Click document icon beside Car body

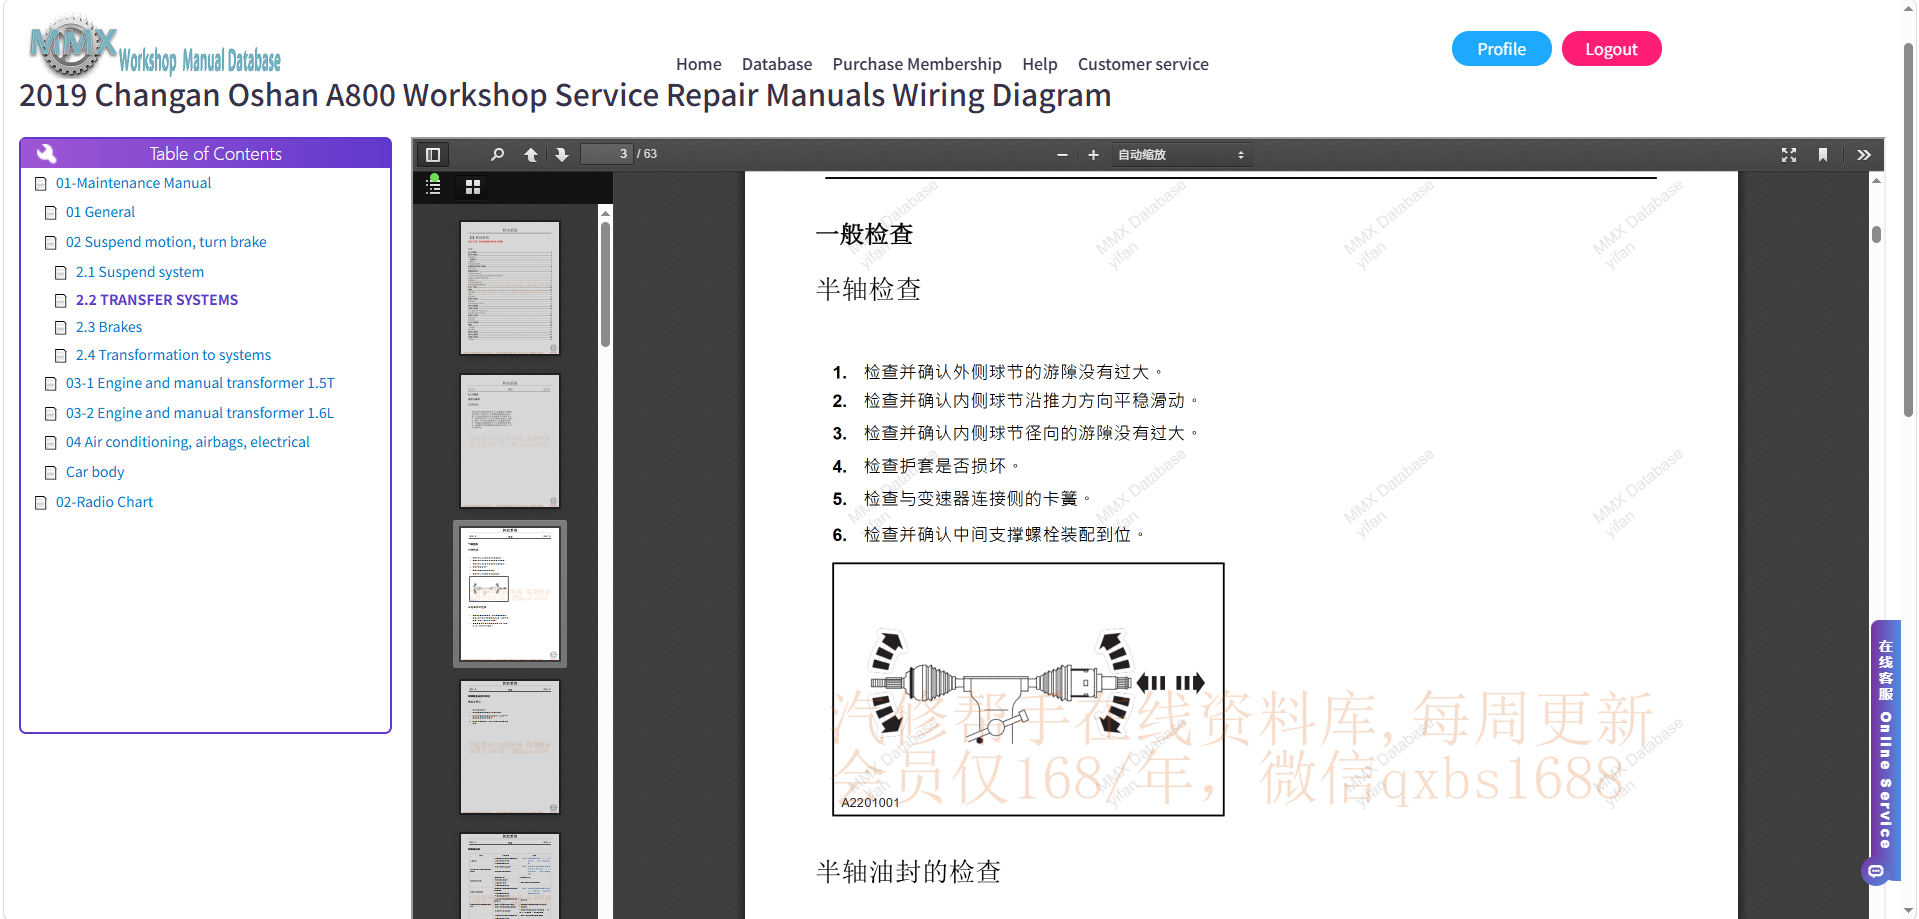51,473
